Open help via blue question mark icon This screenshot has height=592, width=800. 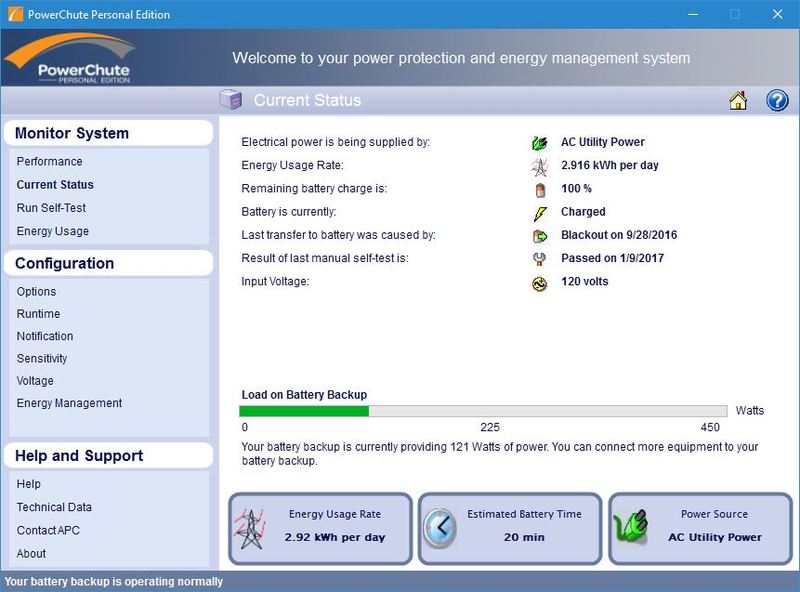click(x=777, y=101)
